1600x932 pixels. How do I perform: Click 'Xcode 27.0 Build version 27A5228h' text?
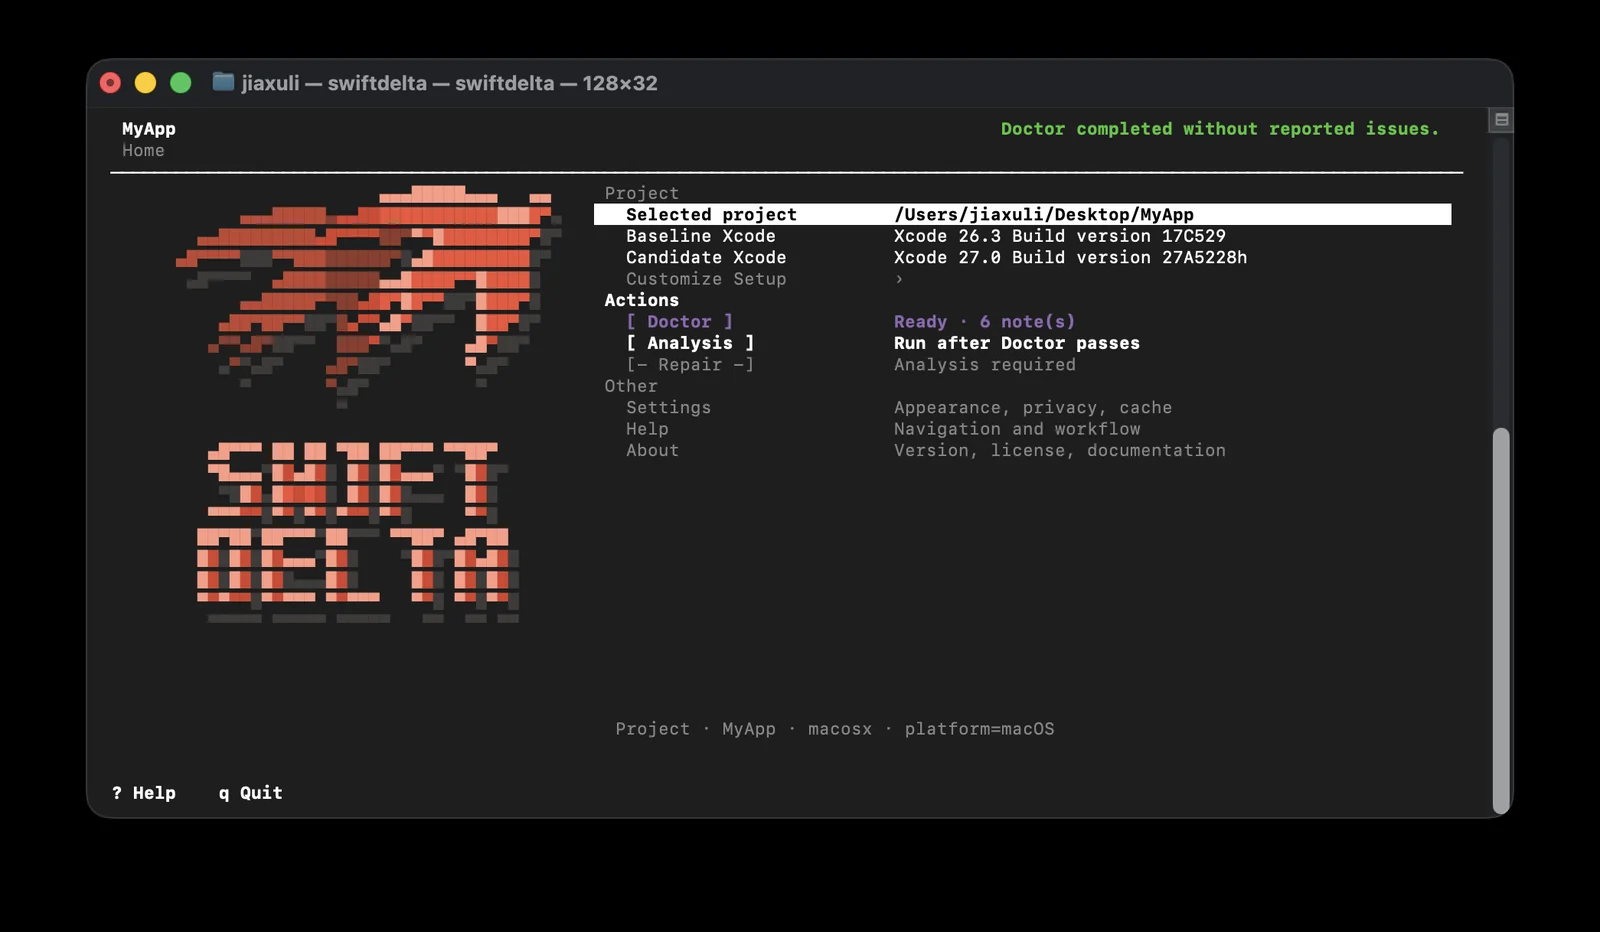tap(1070, 257)
